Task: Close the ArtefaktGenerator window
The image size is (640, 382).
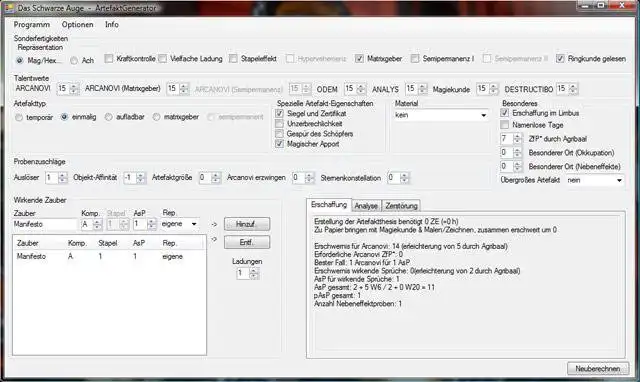Action: pos(622,5)
